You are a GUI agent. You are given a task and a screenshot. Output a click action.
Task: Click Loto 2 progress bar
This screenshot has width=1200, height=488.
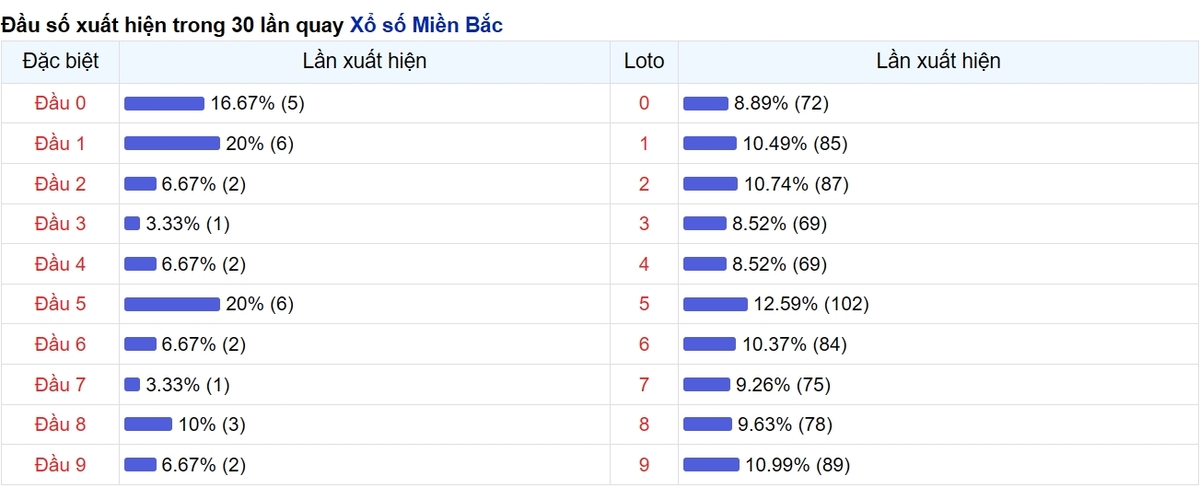pyautogui.click(x=710, y=184)
